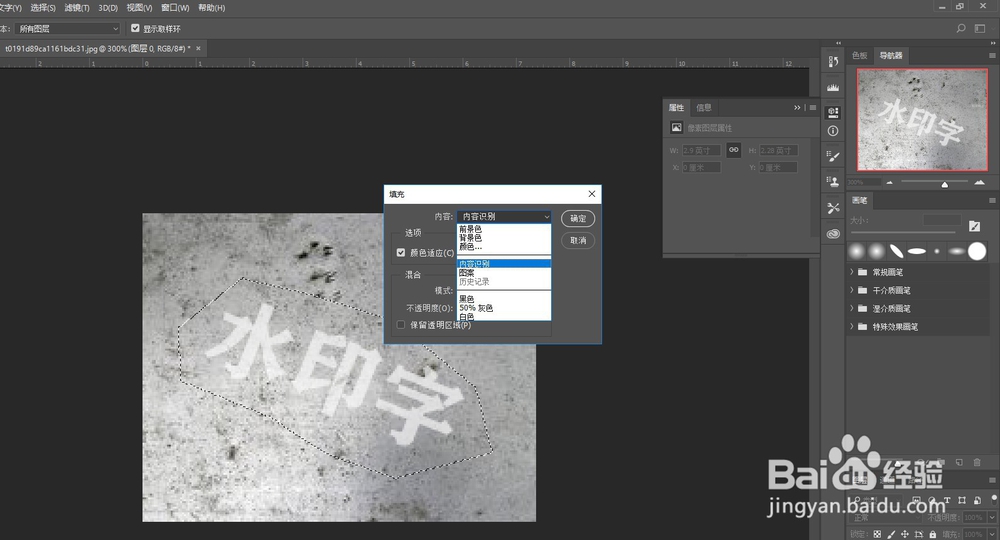
Task: Choose Foreground Color from the list
Action: 504,229
